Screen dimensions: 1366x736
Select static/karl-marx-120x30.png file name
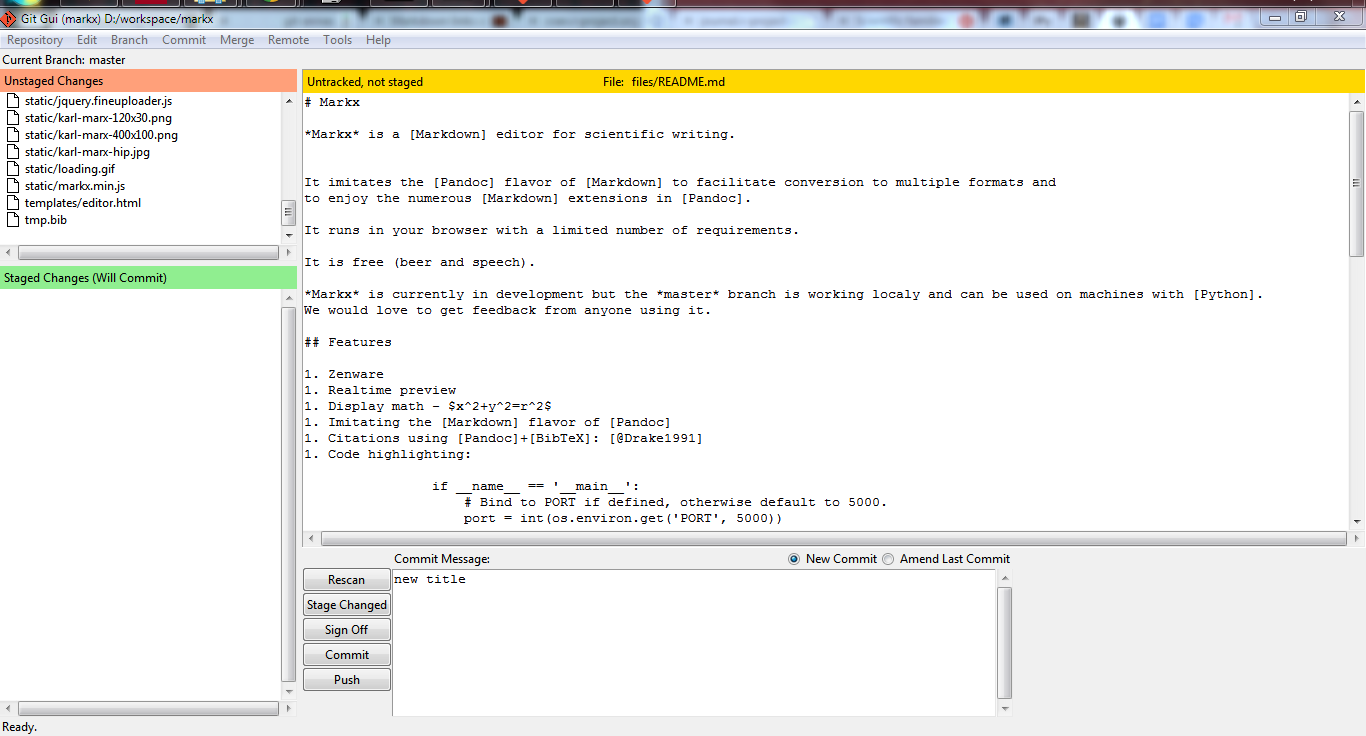pyautogui.click(x=98, y=118)
